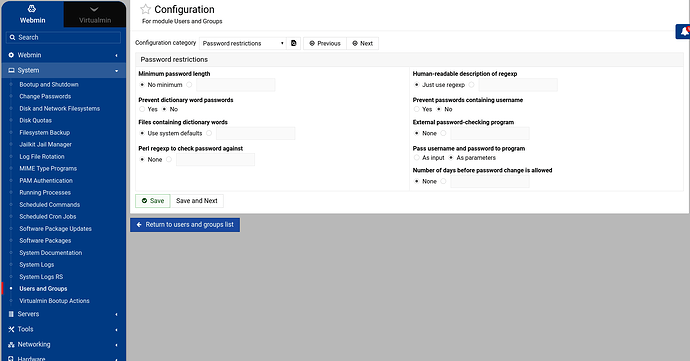Viewport: 690px width, 361px height.
Task: Click the Servers icon in sidebar
Action: click(x=11, y=314)
